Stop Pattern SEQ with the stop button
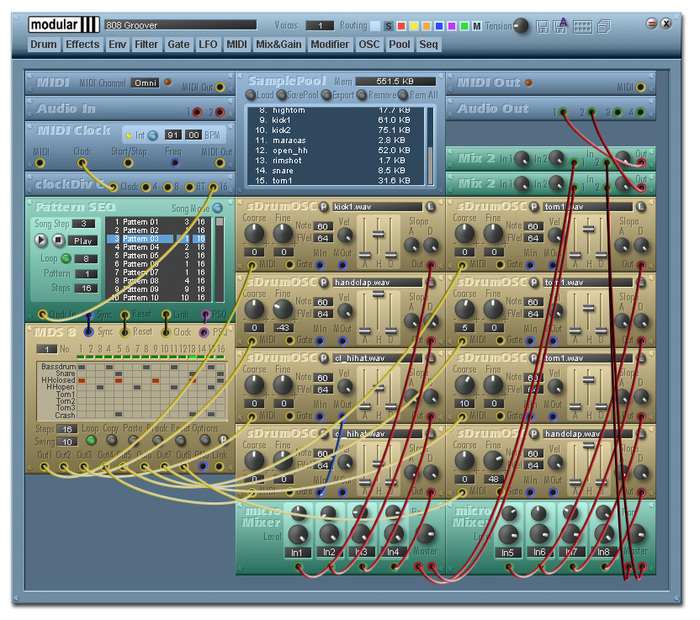The height and width of the screenshot is (620, 700). coord(58,241)
